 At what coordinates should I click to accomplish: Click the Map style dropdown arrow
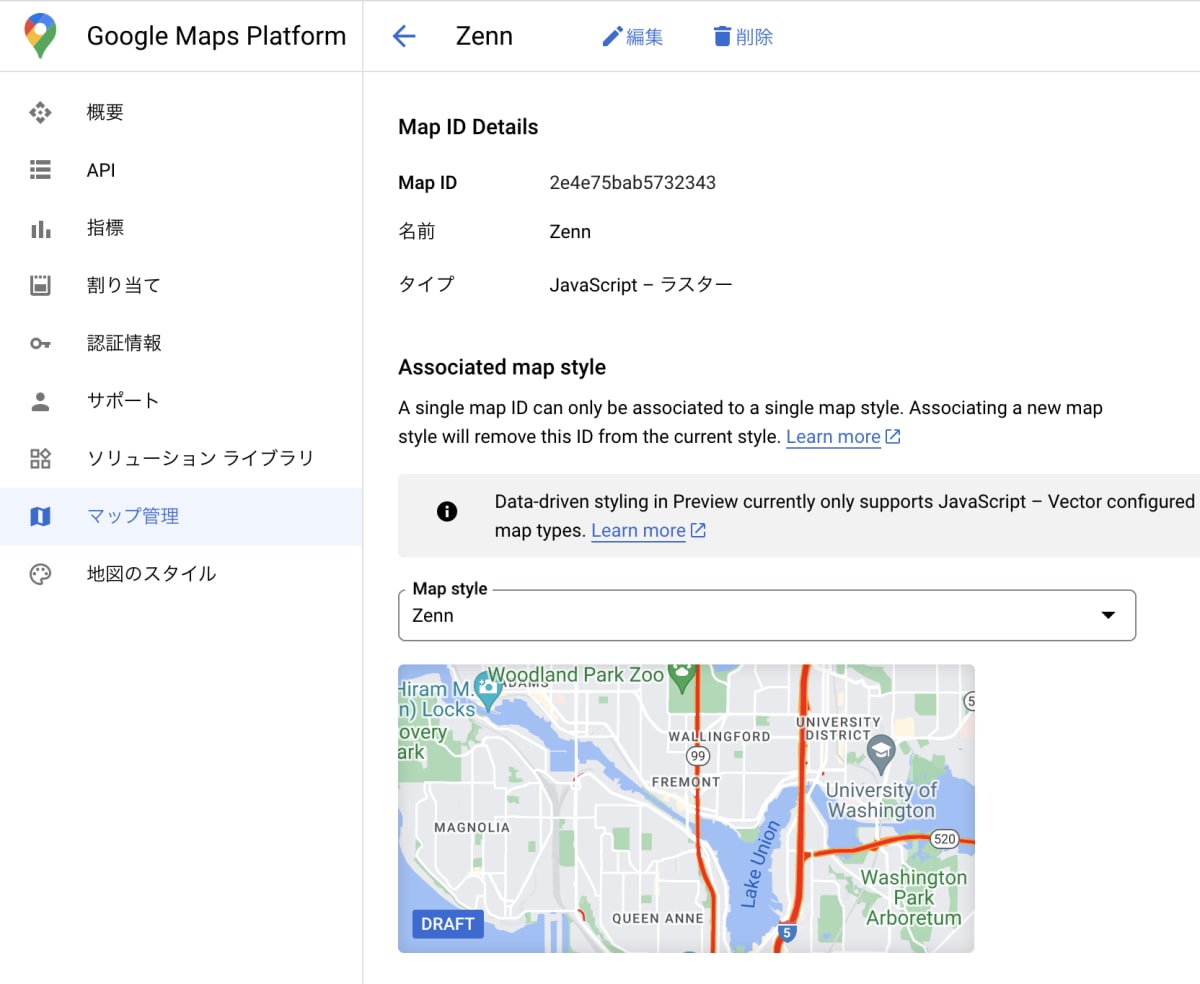click(1108, 615)
